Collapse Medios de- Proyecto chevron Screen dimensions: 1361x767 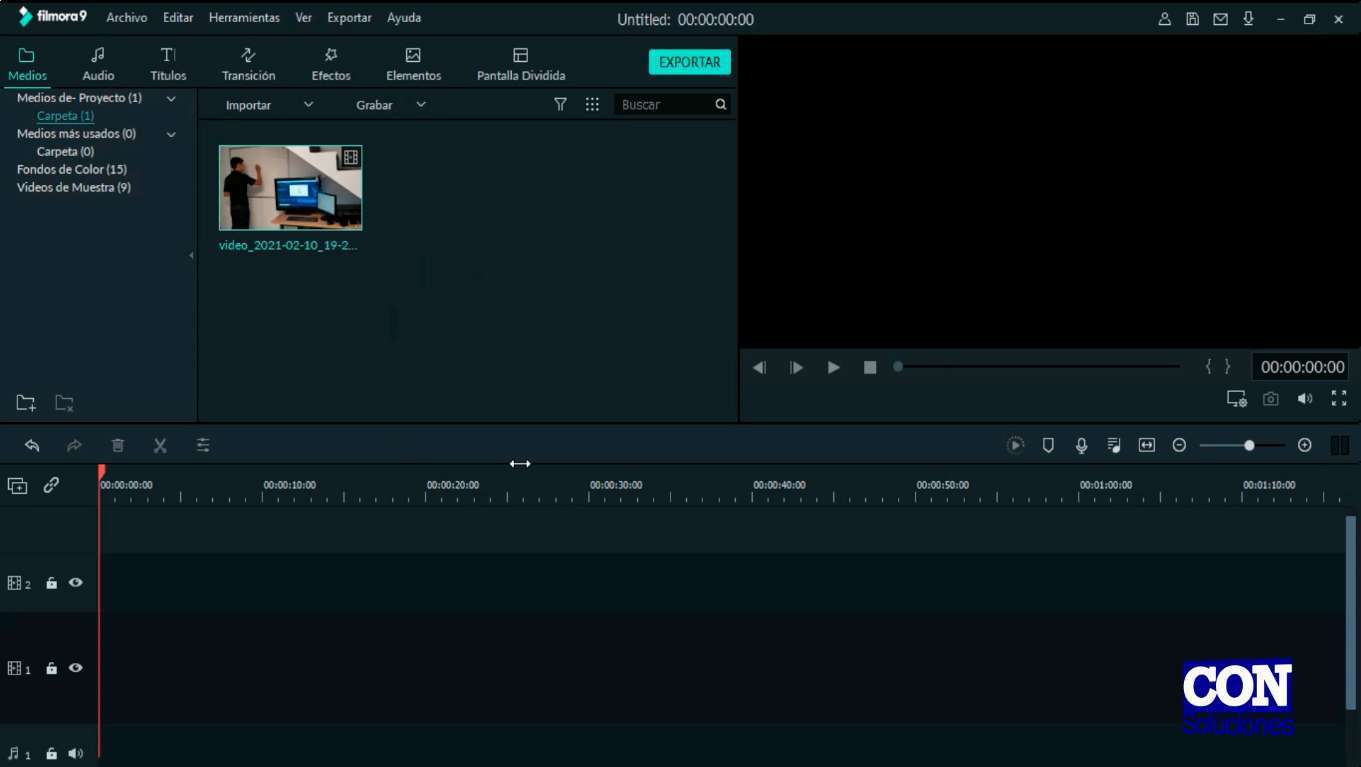tap(171, 98)
